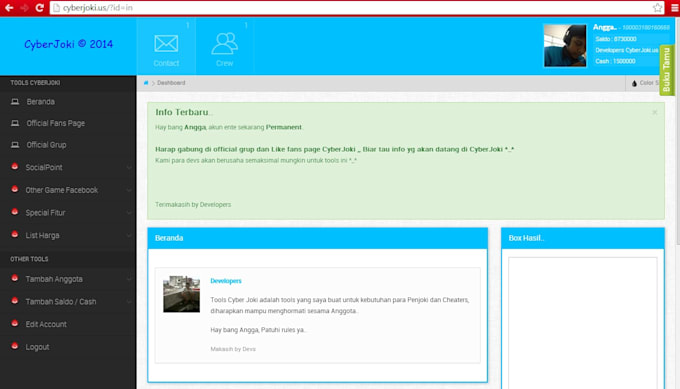Close the Info Terbaru notice
This screenshot has width=680, height=389.
[654, 112]
